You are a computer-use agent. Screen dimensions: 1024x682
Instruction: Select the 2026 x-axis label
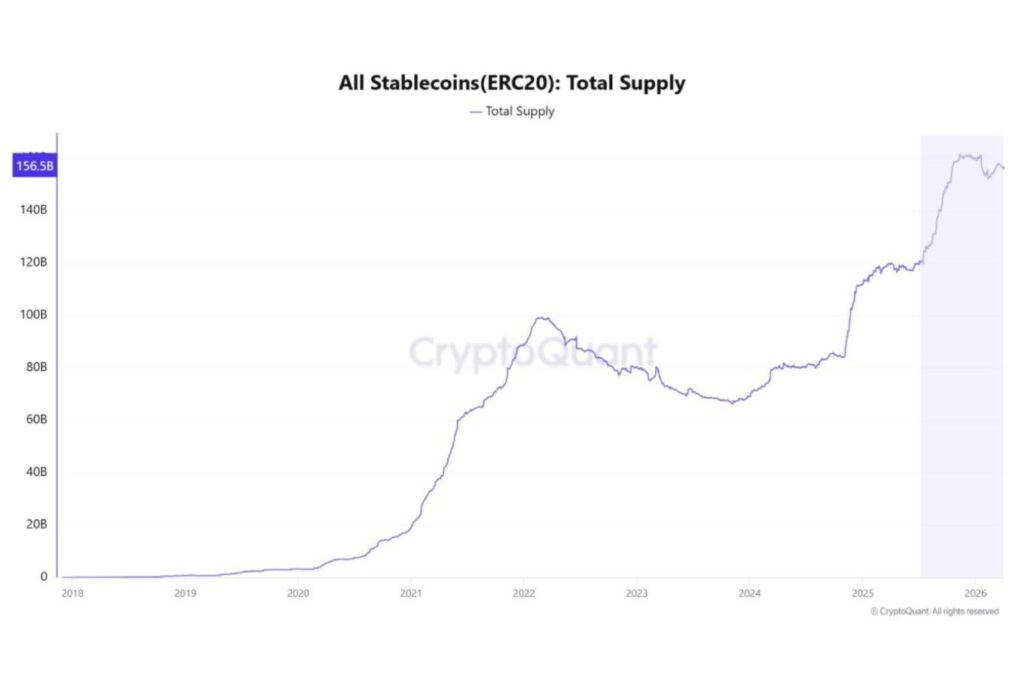976,593
